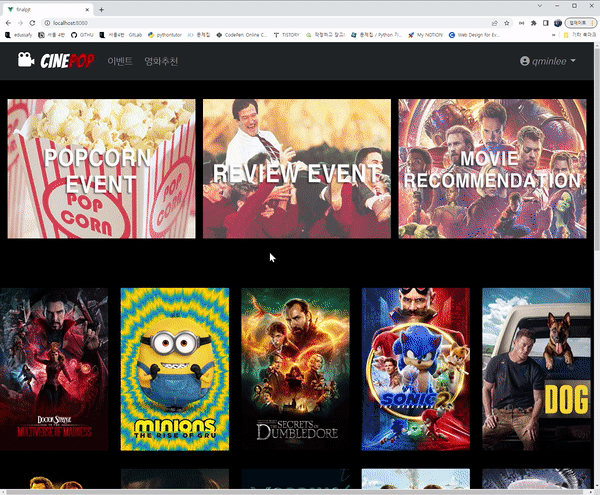Go back with the browser back arrow

pyautogui.click(x=8, y=23)
